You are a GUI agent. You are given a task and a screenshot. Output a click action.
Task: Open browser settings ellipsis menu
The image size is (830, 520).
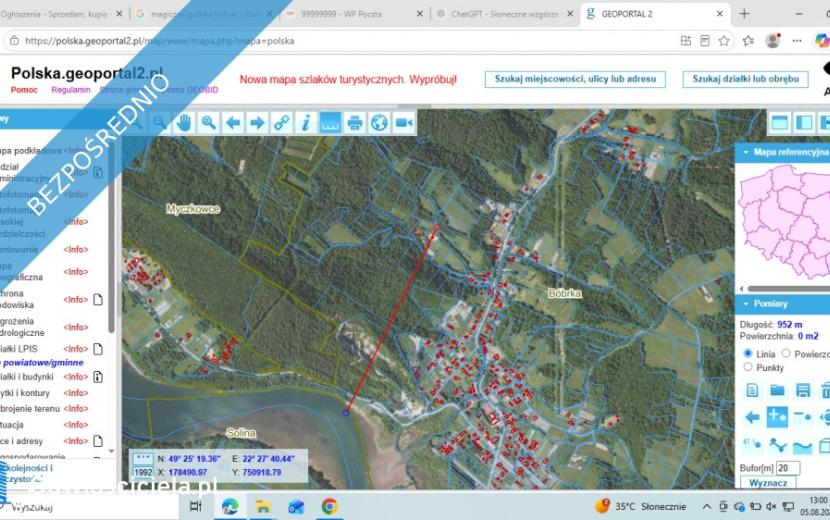pyautogui.click(x=797, y=41)
